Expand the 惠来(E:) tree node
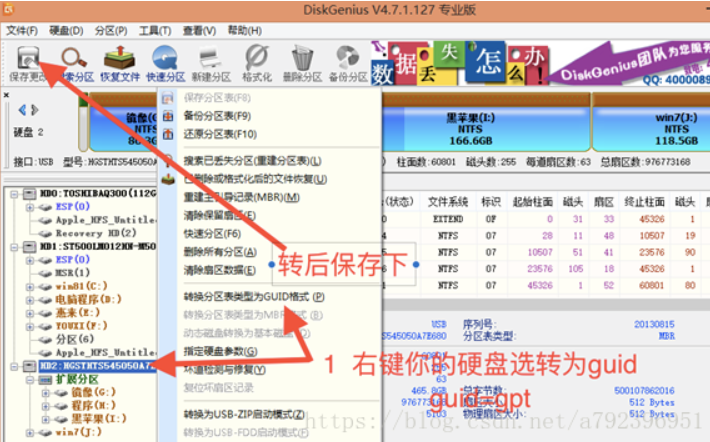This screenshot has height=442, width=710. tap(30, 313)
